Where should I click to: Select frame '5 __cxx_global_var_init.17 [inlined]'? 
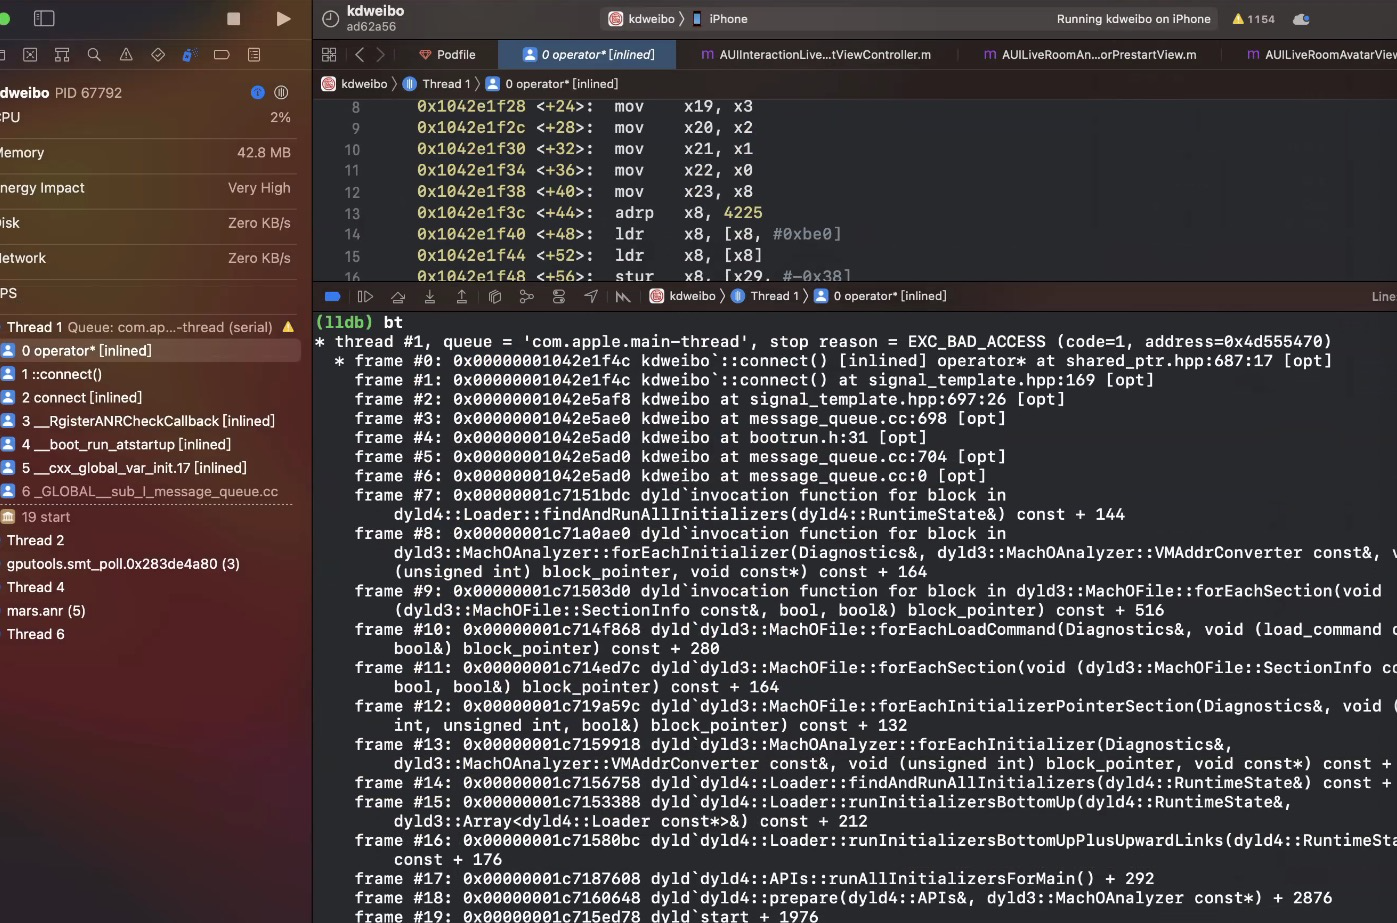coord(150,467)
